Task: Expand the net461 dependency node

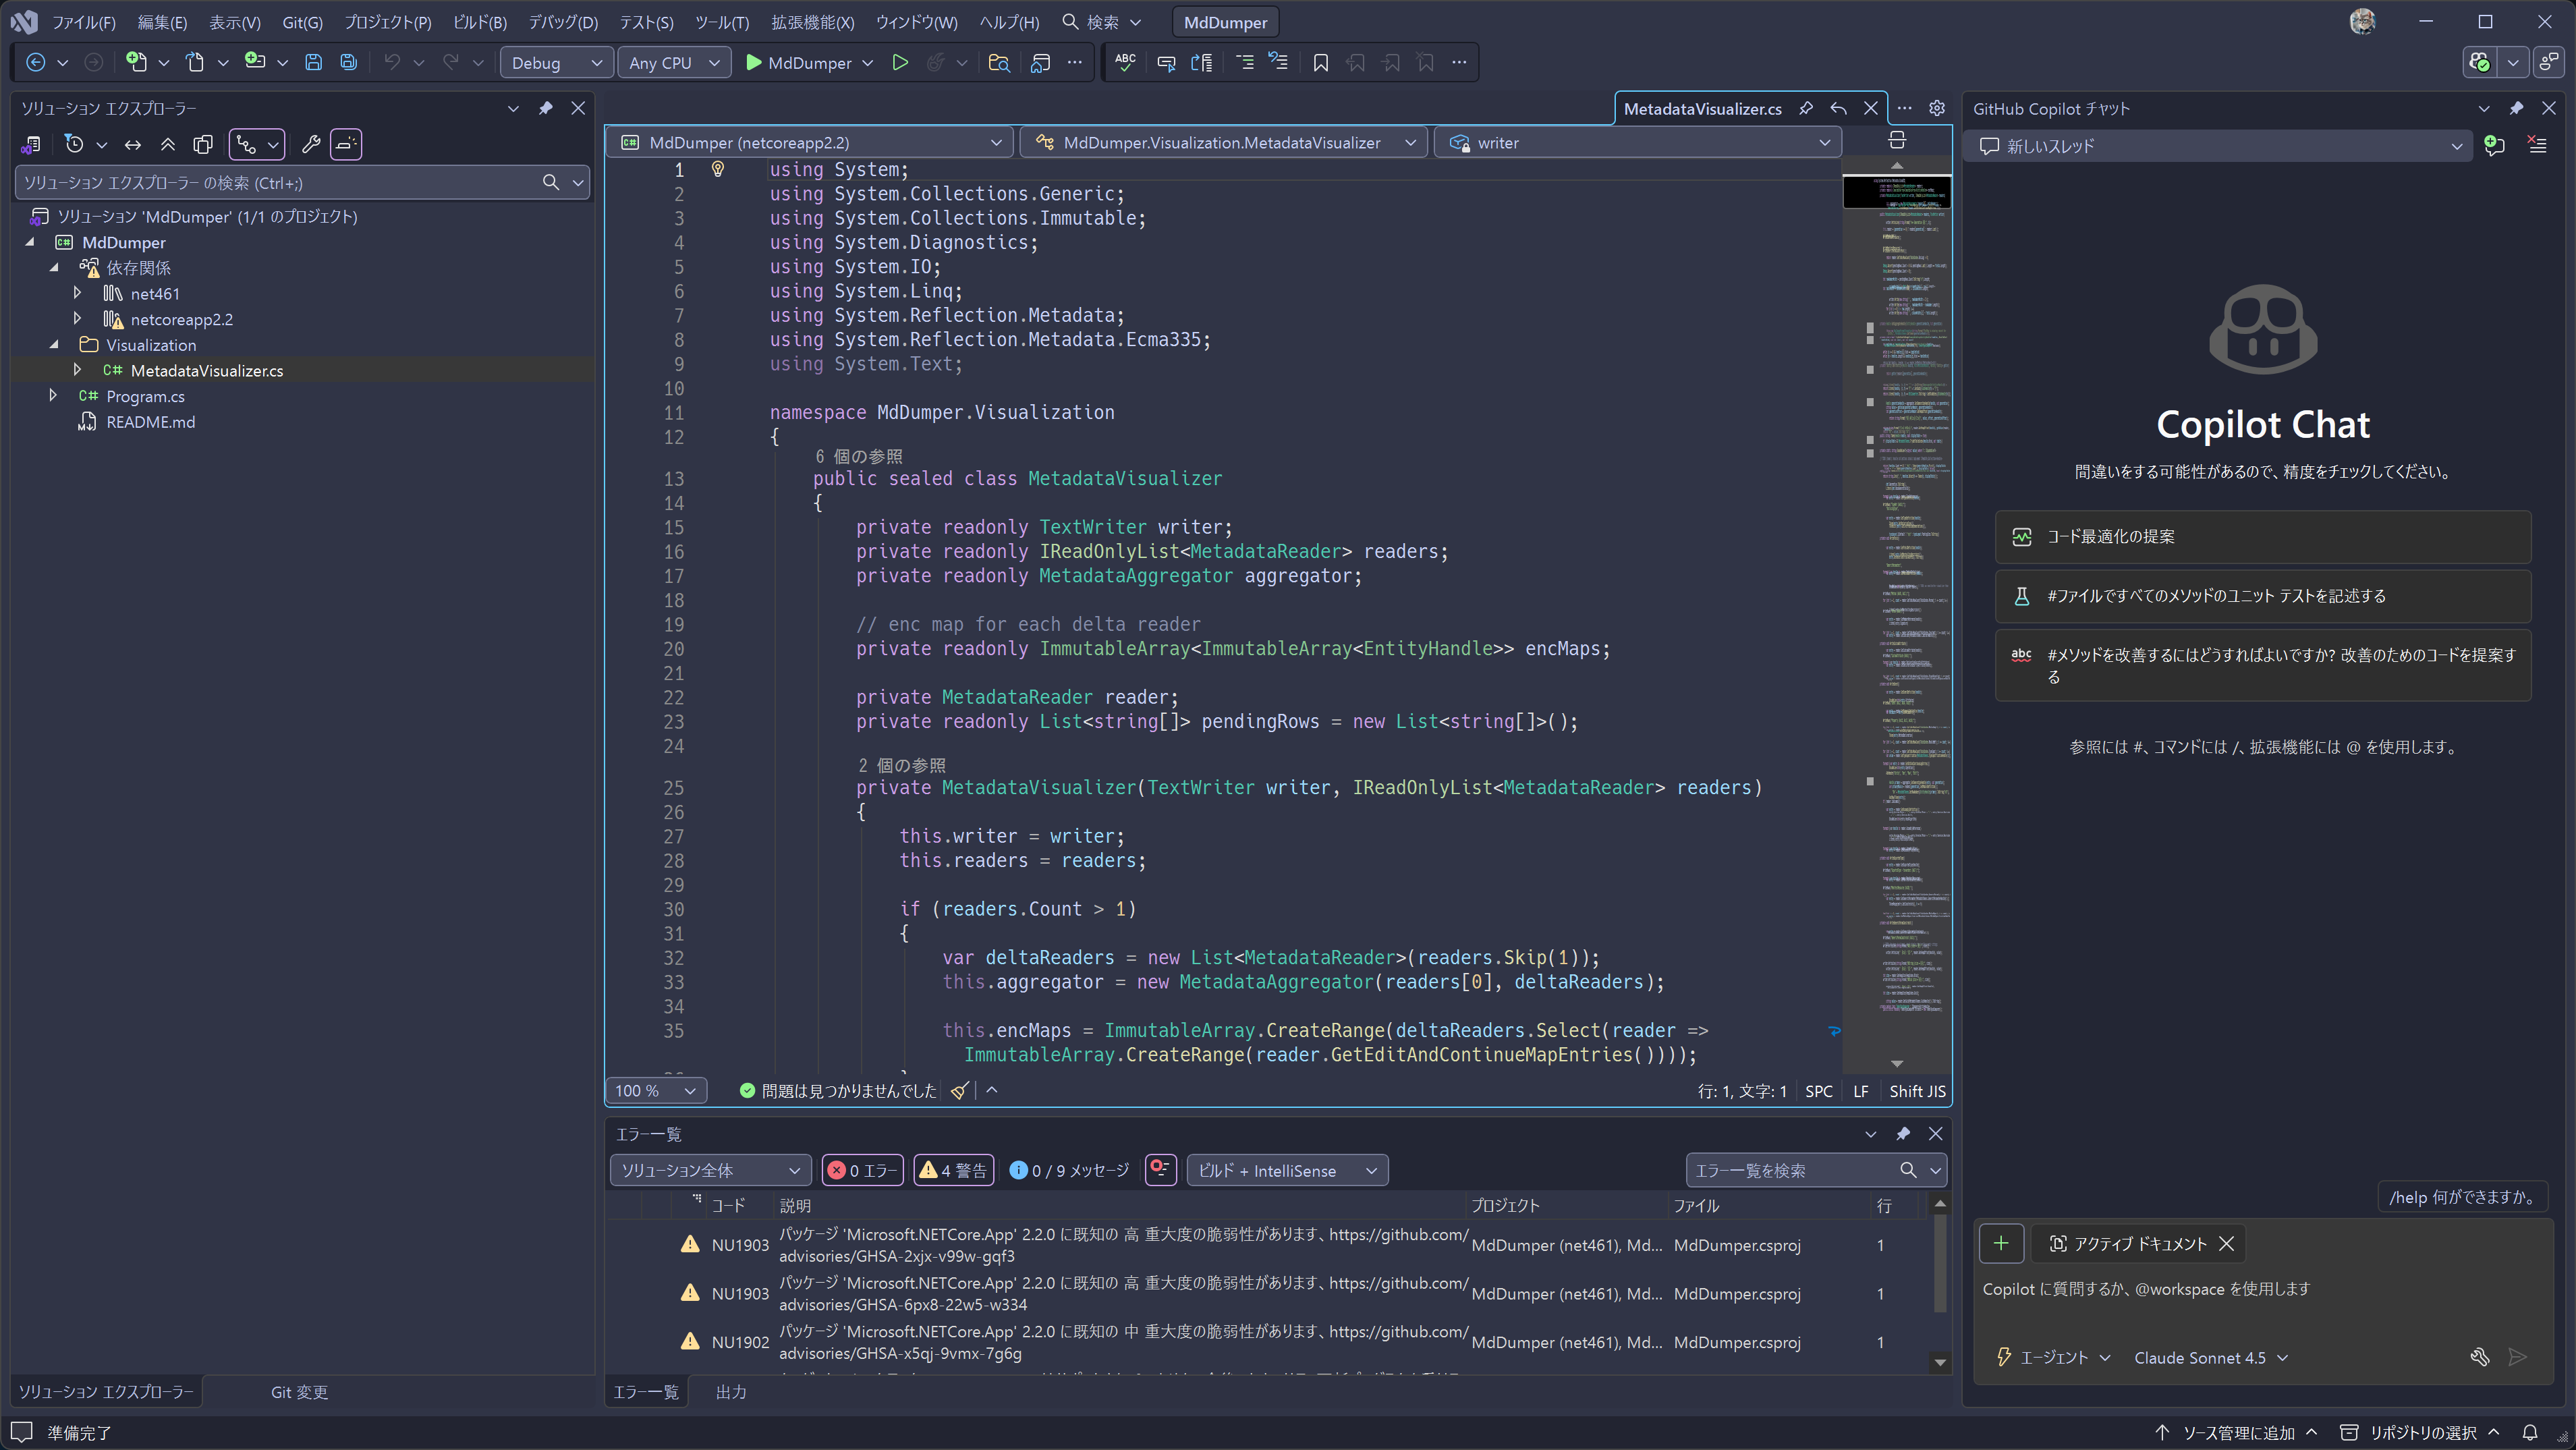Action: click(77, 293)
